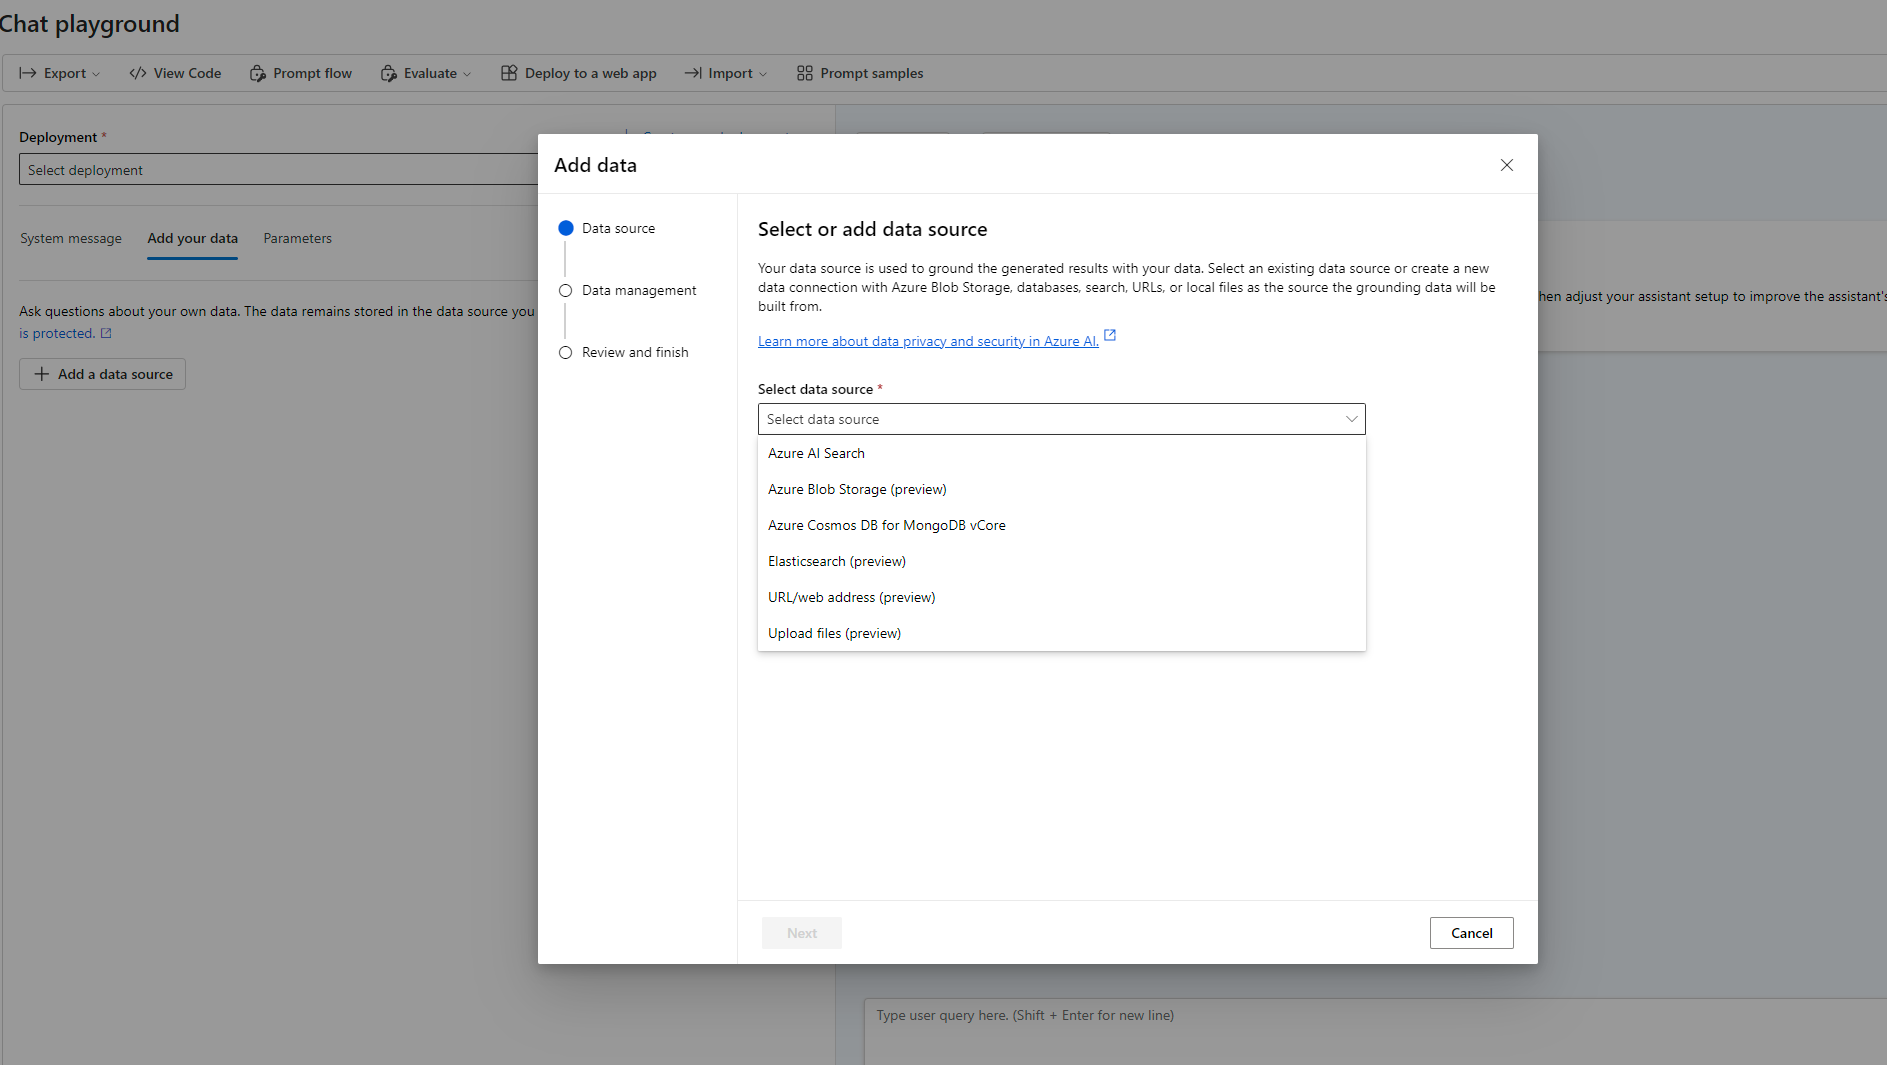This screenshot has height=1065, width=1887.
Task: Click the Export arrow icon
Action: [28, 73]
